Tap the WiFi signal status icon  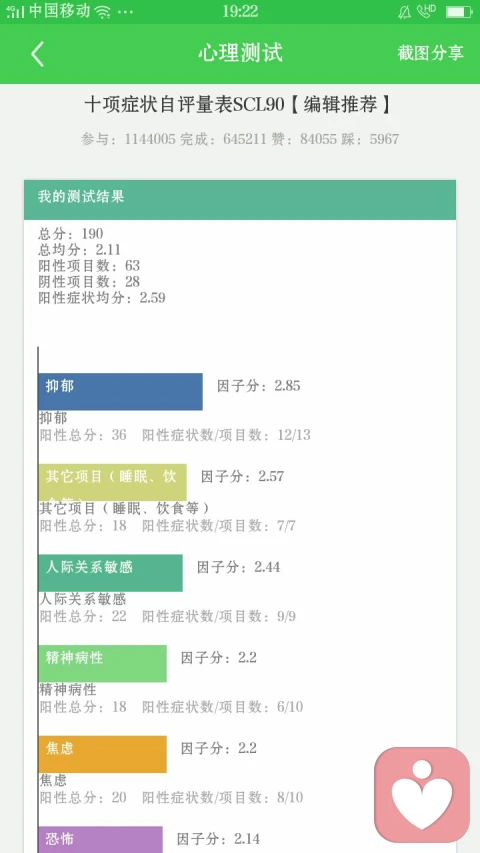point(102,12)
